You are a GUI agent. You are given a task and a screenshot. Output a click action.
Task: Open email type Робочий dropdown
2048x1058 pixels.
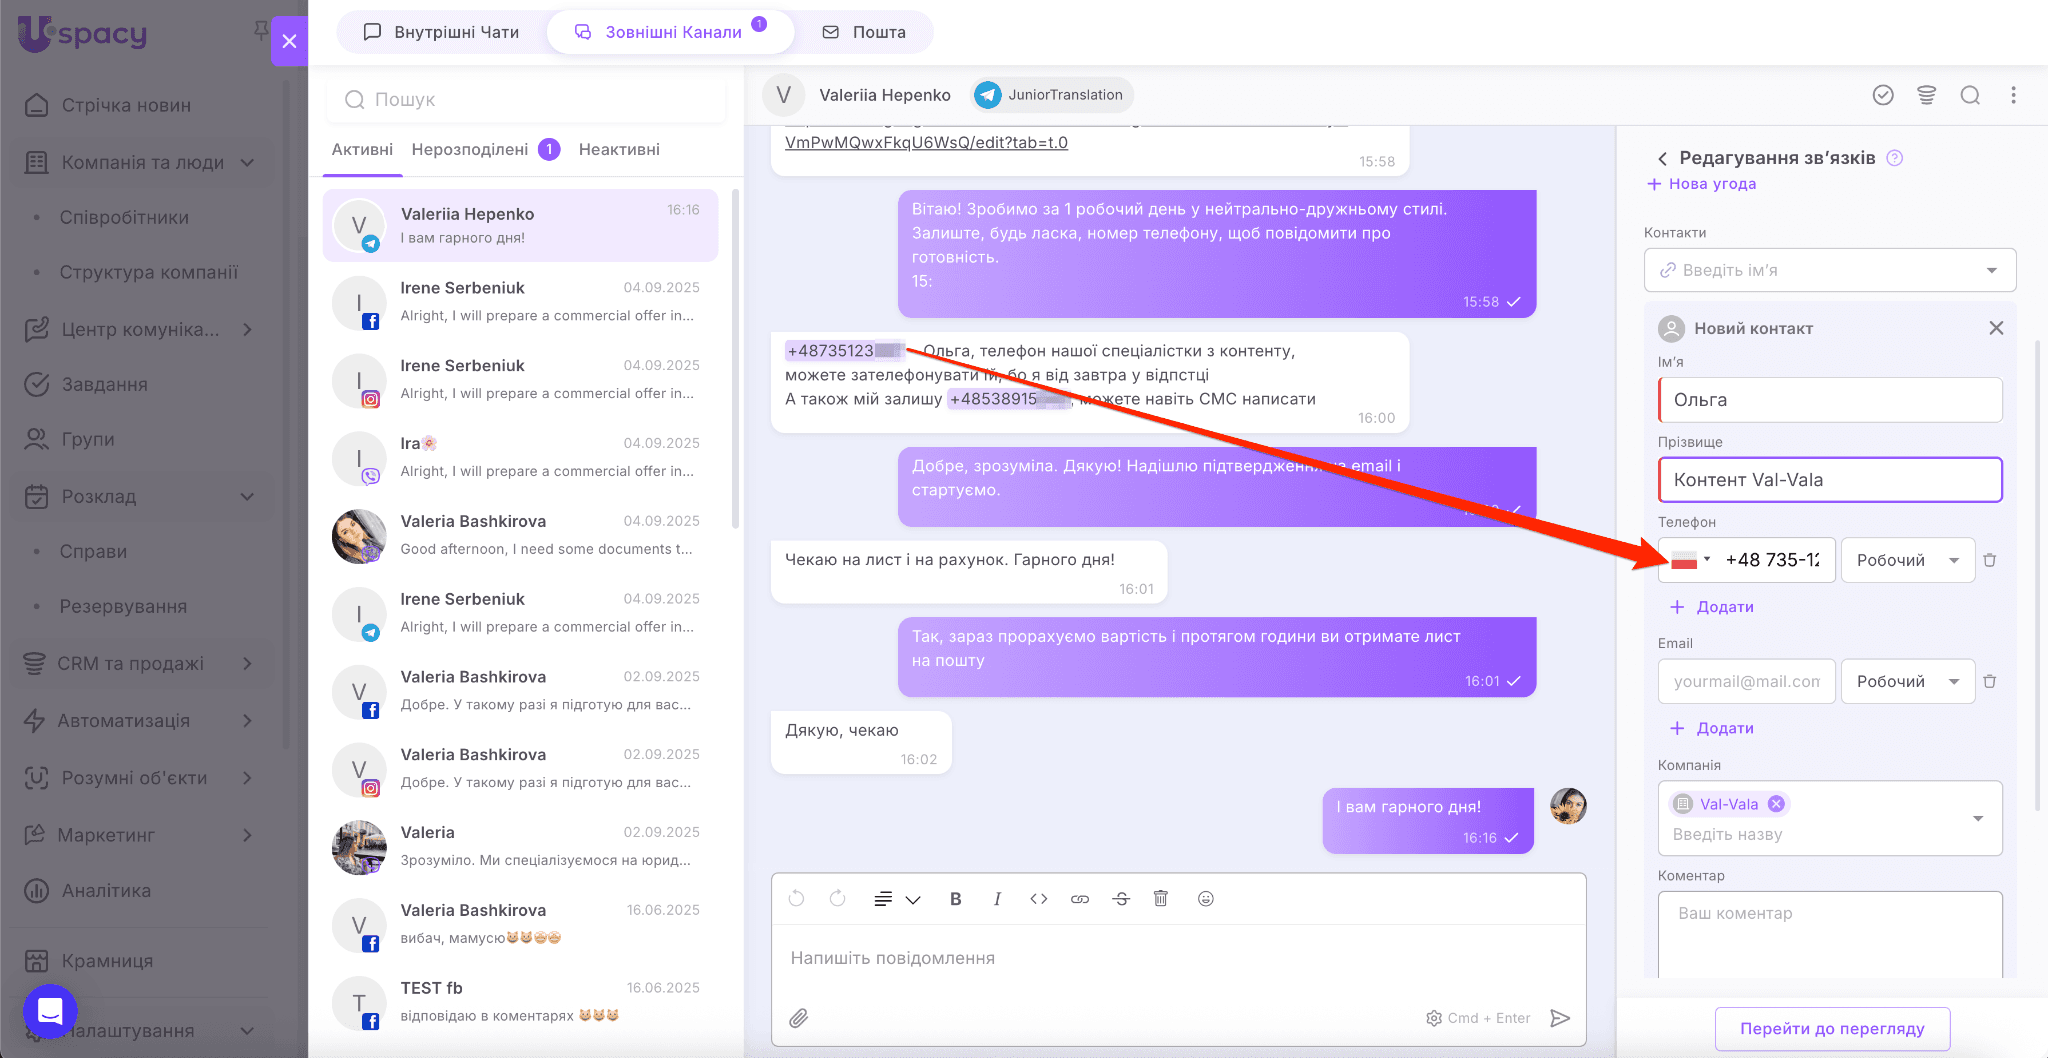tap(1908, 681)
